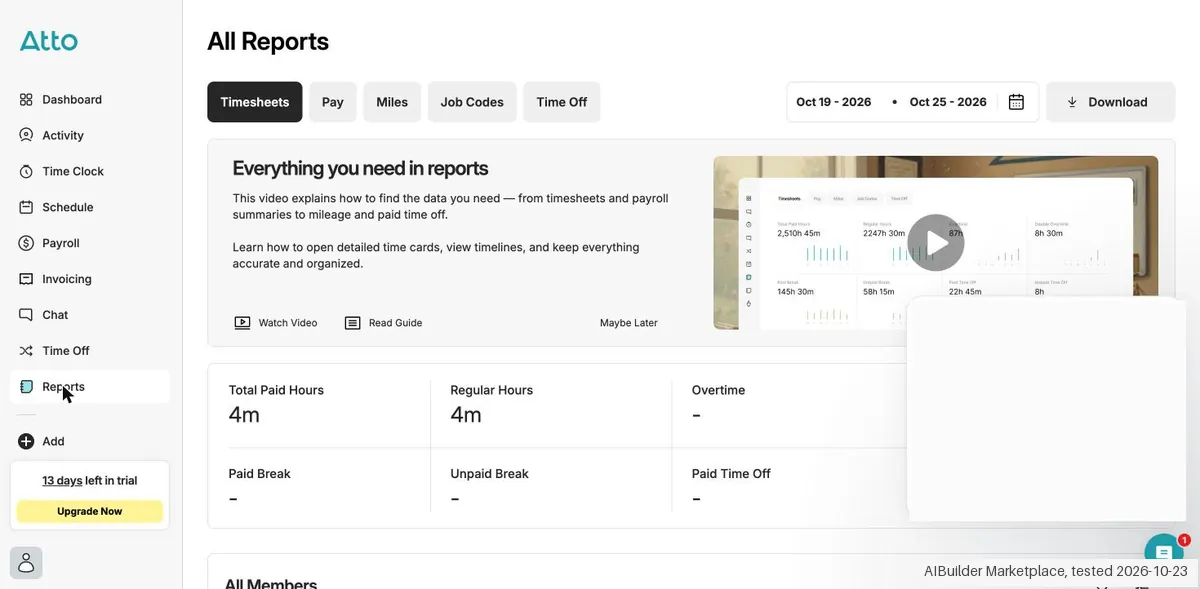Screen dimensions: 1200x589
Task: Click the Atto logo
Action: [x=49, y=41]
